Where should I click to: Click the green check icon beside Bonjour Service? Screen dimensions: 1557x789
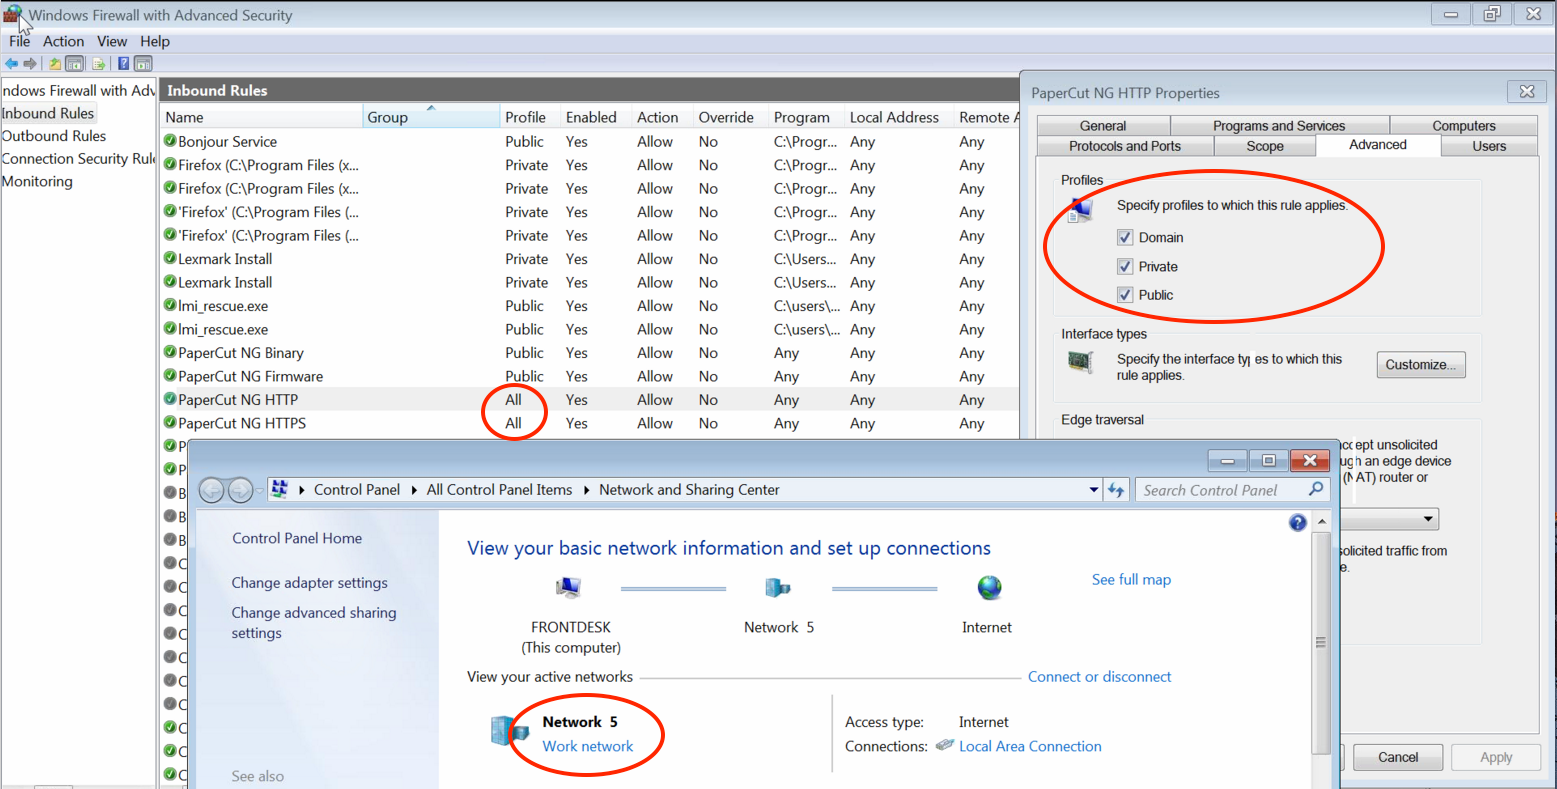click(170, 141)
